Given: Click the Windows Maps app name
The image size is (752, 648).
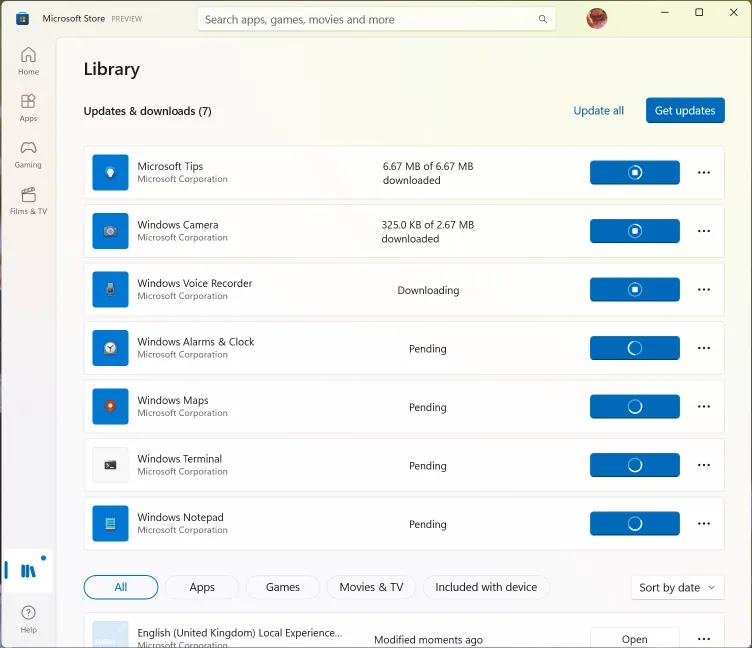Looking at the screenshot, I should tap(173, 400).
